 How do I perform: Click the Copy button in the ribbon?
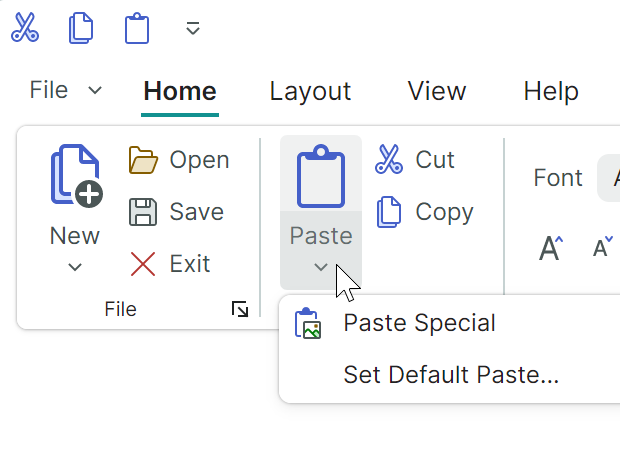click(x=423, y=212)
